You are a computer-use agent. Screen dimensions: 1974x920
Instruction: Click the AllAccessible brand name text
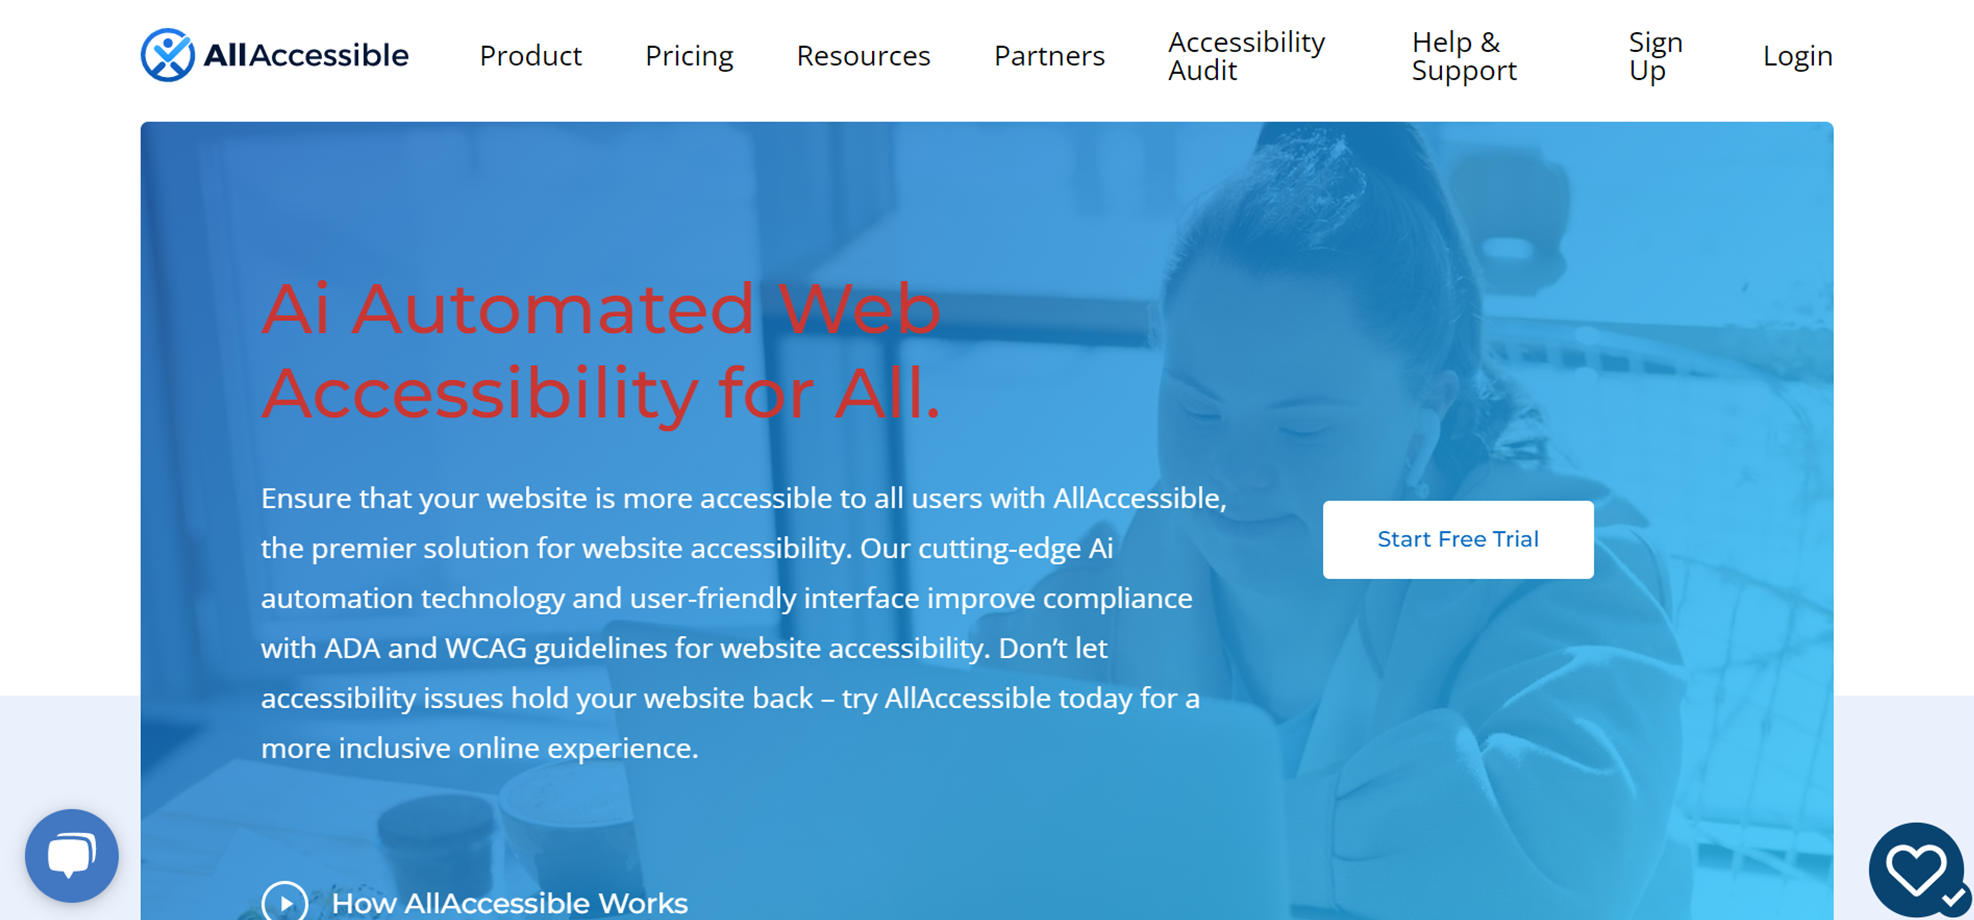tap(306, 55)
